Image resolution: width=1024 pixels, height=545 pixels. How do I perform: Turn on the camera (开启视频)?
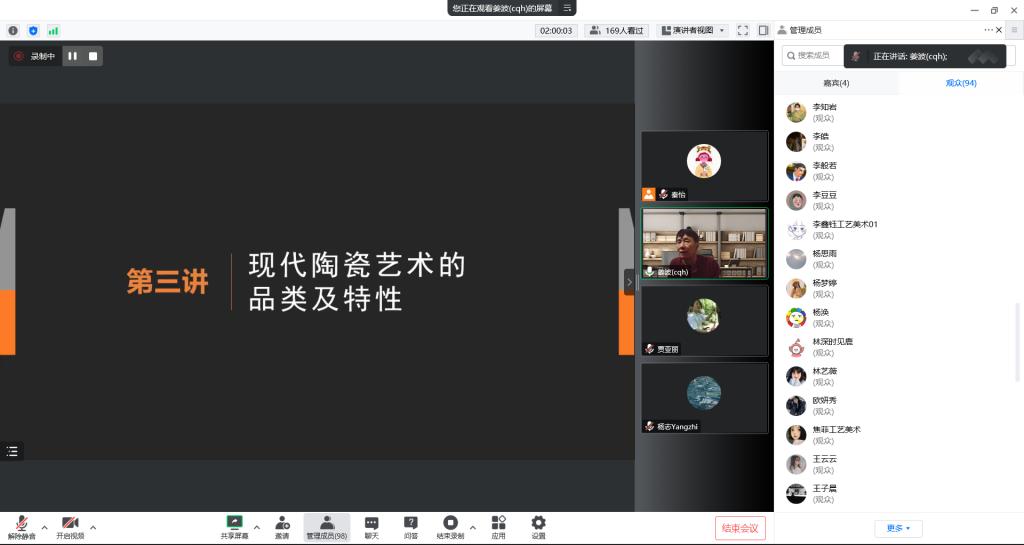70,526
